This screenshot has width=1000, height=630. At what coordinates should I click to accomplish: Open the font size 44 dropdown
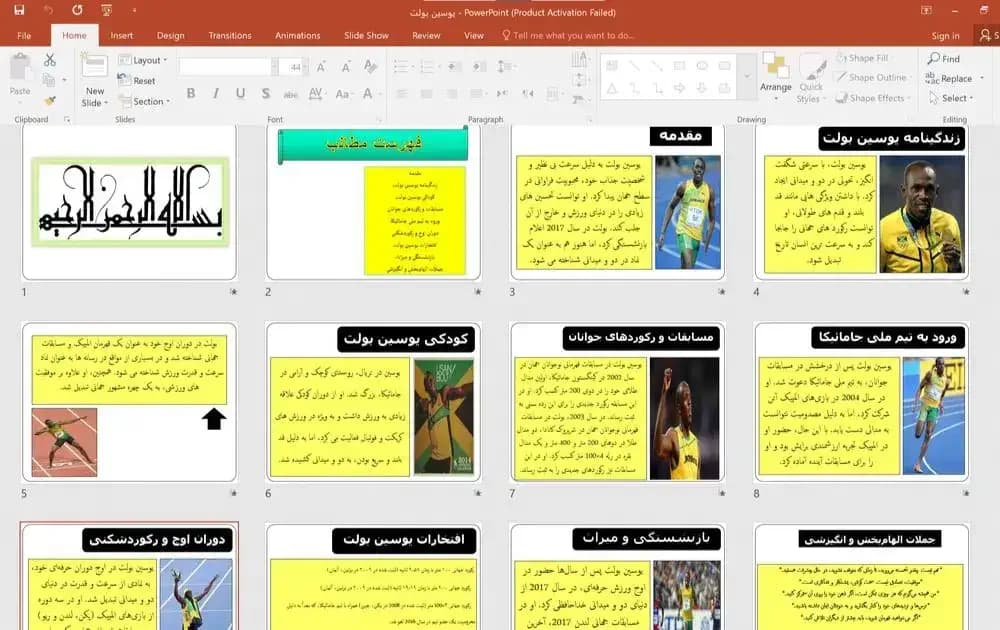coord(305,66)
